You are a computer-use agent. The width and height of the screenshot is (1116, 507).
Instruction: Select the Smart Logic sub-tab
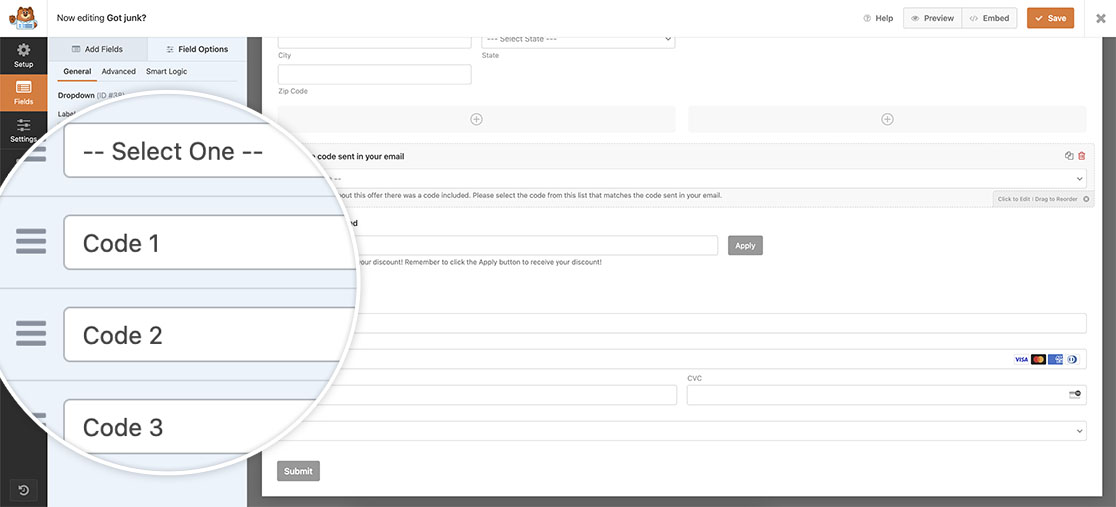point(167,71)
